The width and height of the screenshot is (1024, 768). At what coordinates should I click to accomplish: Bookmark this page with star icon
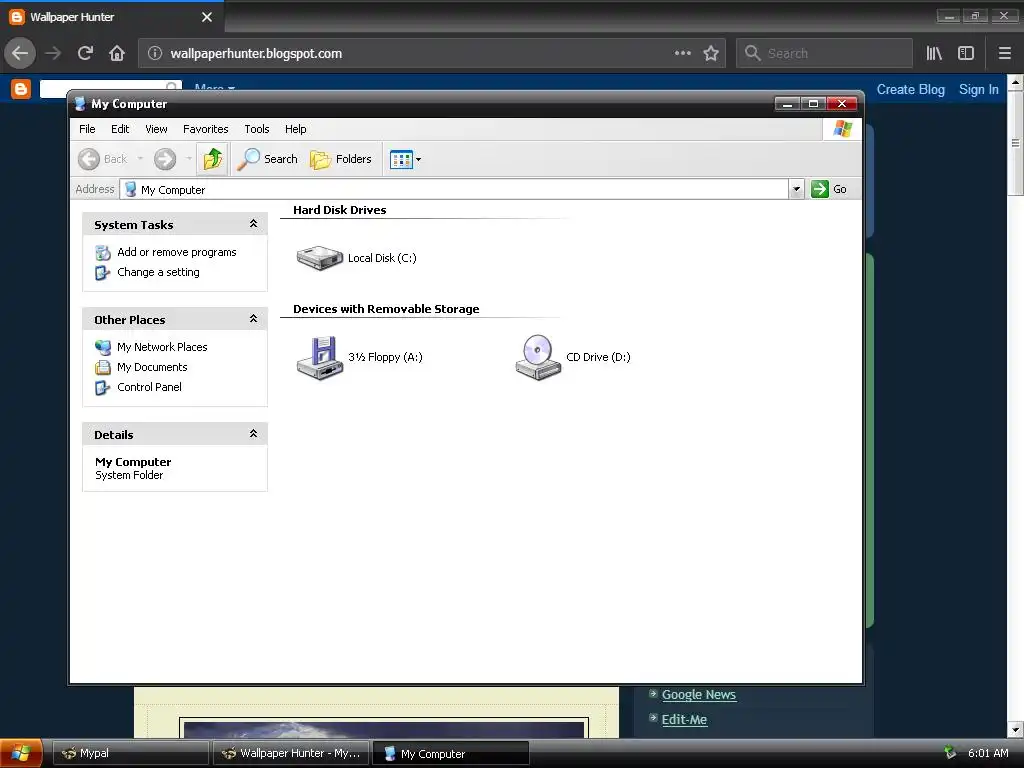711,53
